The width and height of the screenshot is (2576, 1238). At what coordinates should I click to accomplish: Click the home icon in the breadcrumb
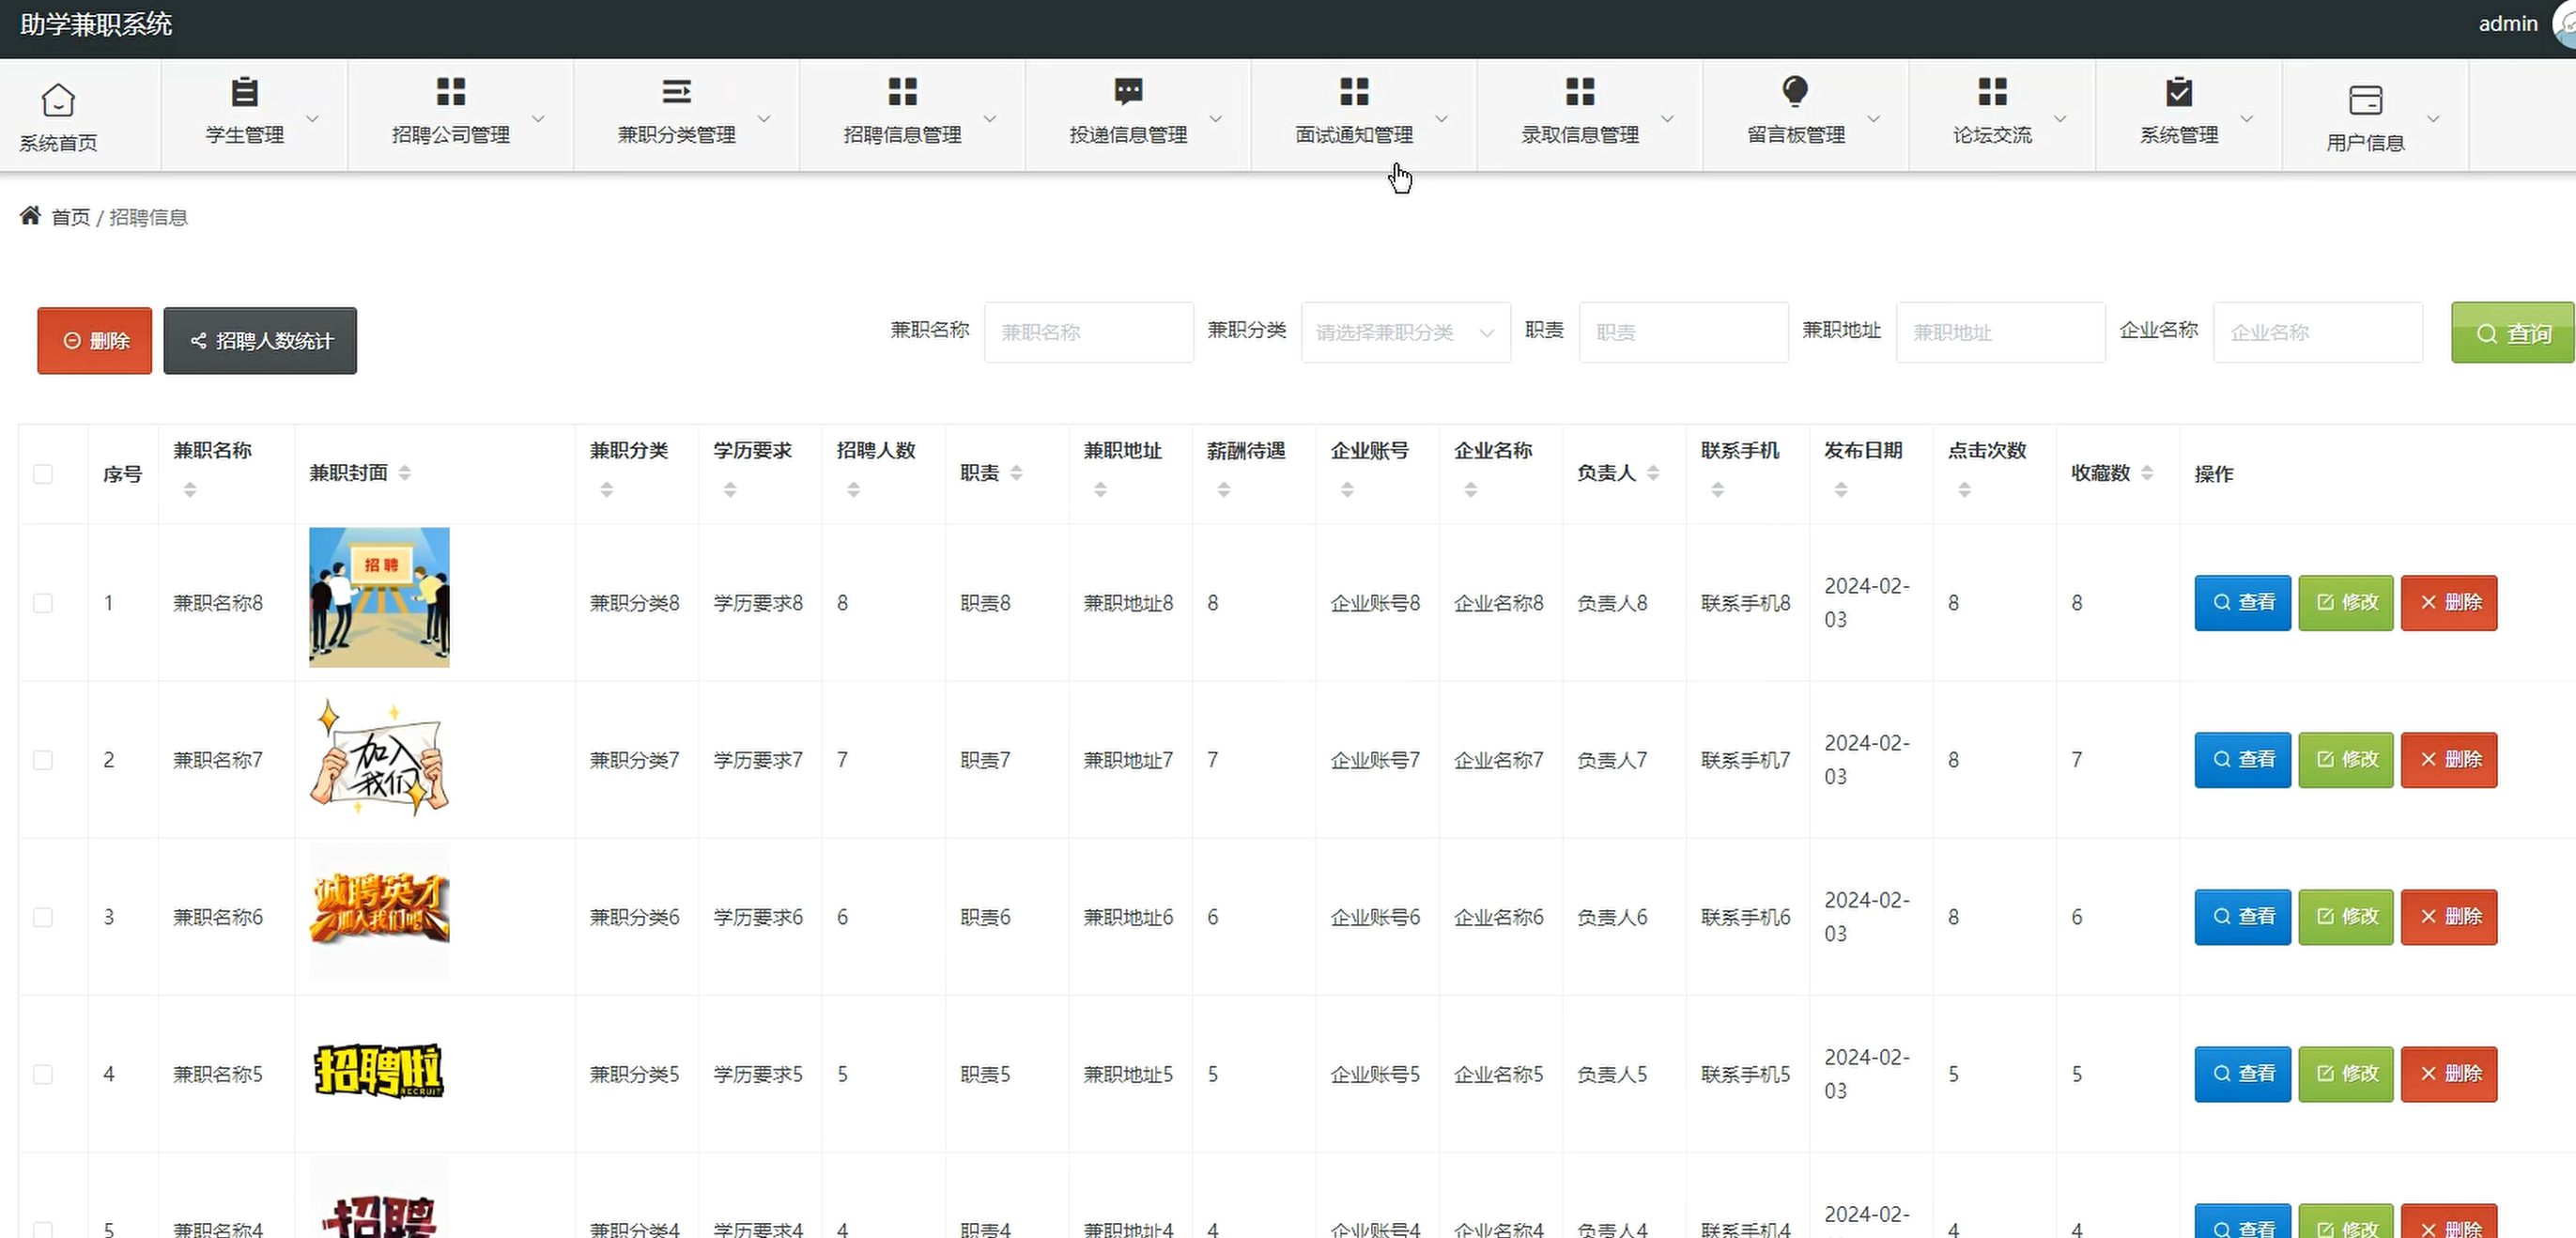point(30,215)
